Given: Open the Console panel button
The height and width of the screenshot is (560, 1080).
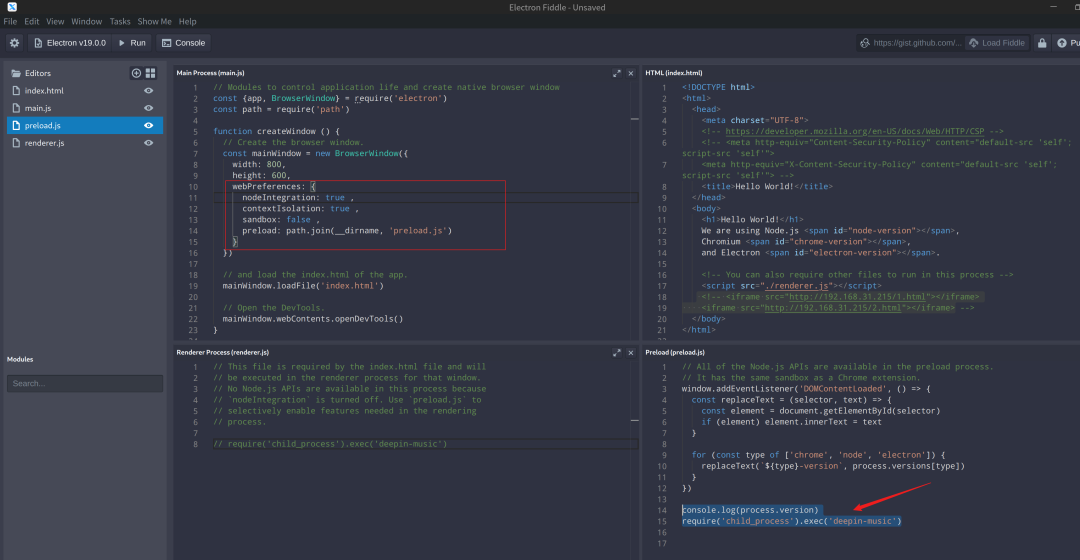Looking at the screenshot, I should click(183, 43).
